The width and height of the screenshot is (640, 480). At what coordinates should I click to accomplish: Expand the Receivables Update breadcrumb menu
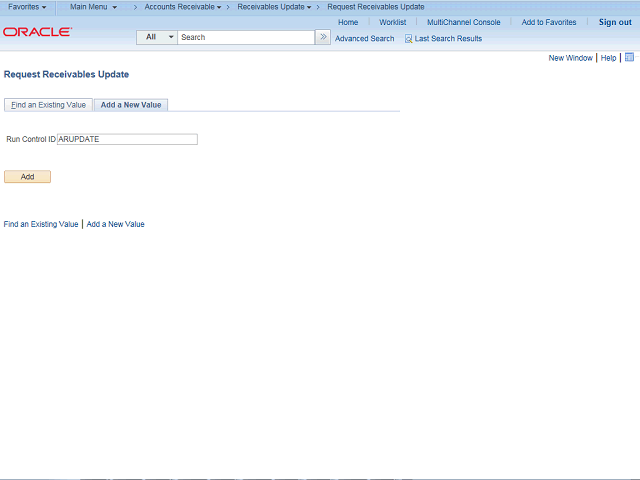(x=274, y=7)
